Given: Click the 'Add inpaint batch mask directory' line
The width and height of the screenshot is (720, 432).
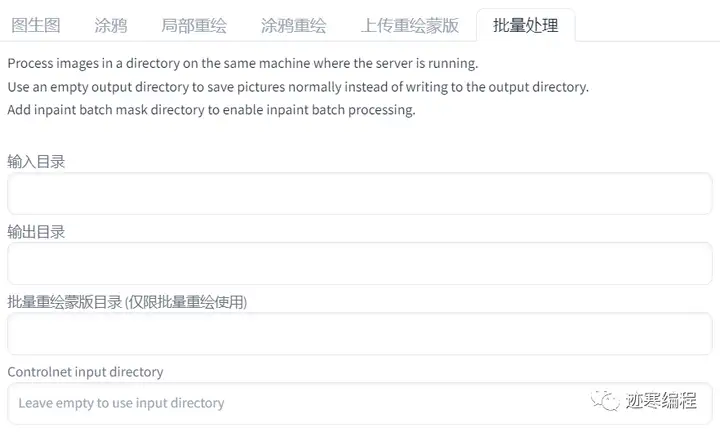Looking at the screenshot, I should coord(211,110).
